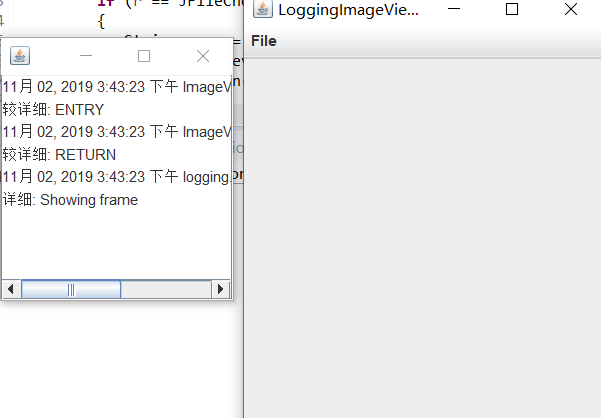Open the File menu in LoggingImageViewer
Viewport: 601px width, 418px height.
click(x=264, y=41)
